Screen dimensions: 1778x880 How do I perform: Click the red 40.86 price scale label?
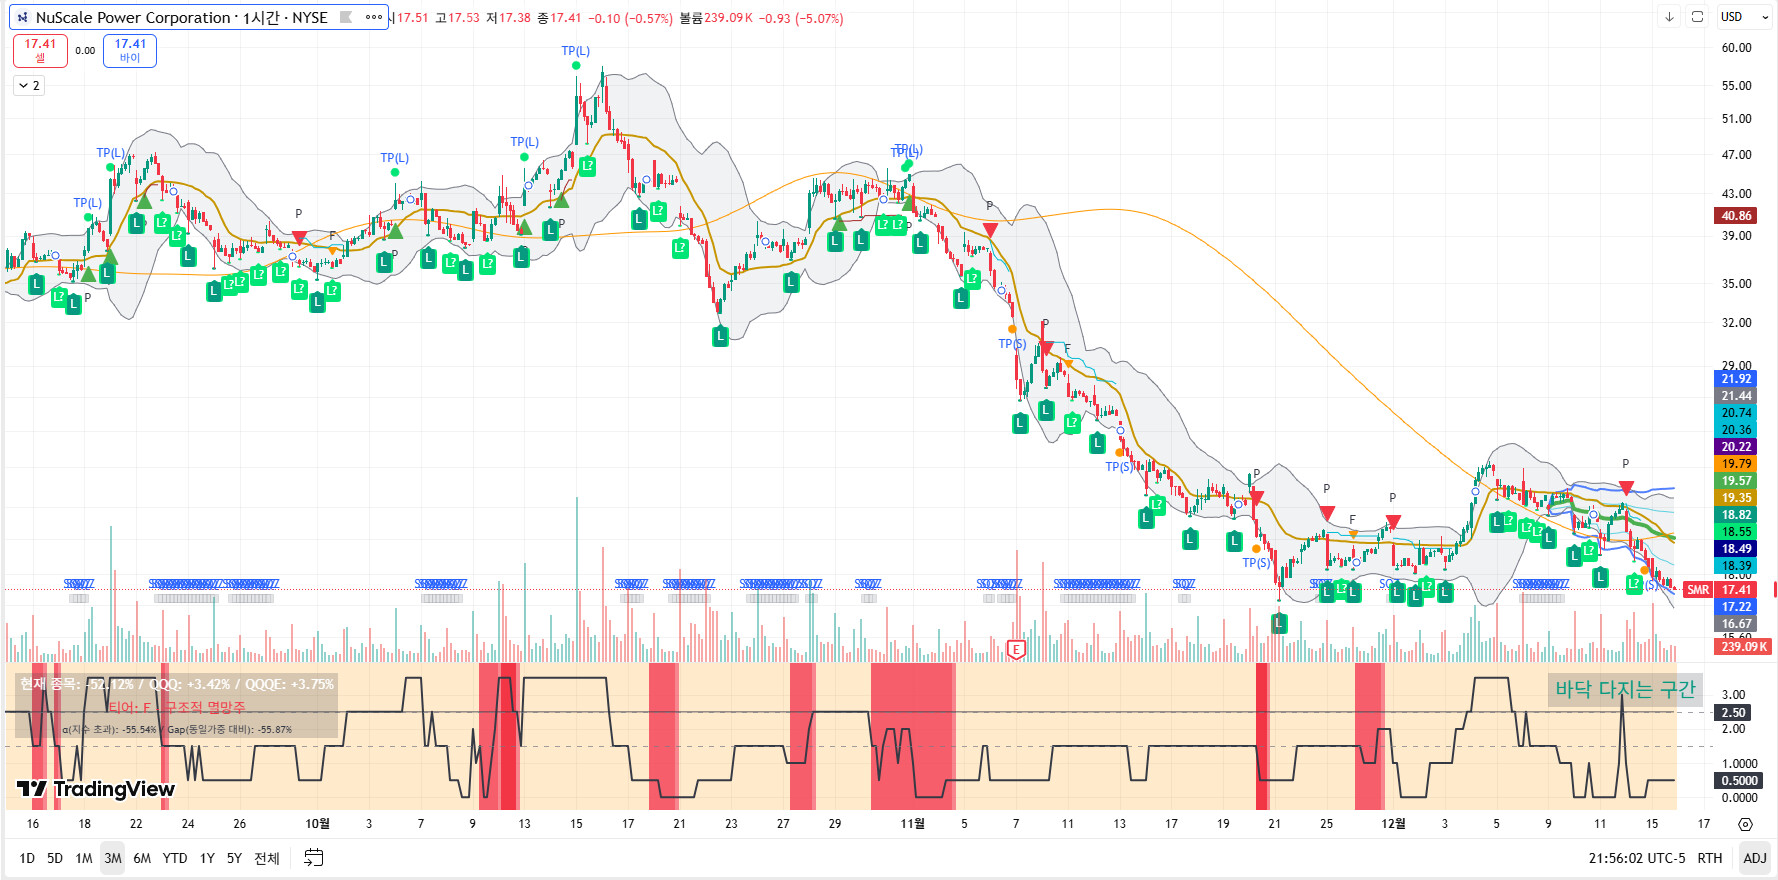tap(1736, 215)
